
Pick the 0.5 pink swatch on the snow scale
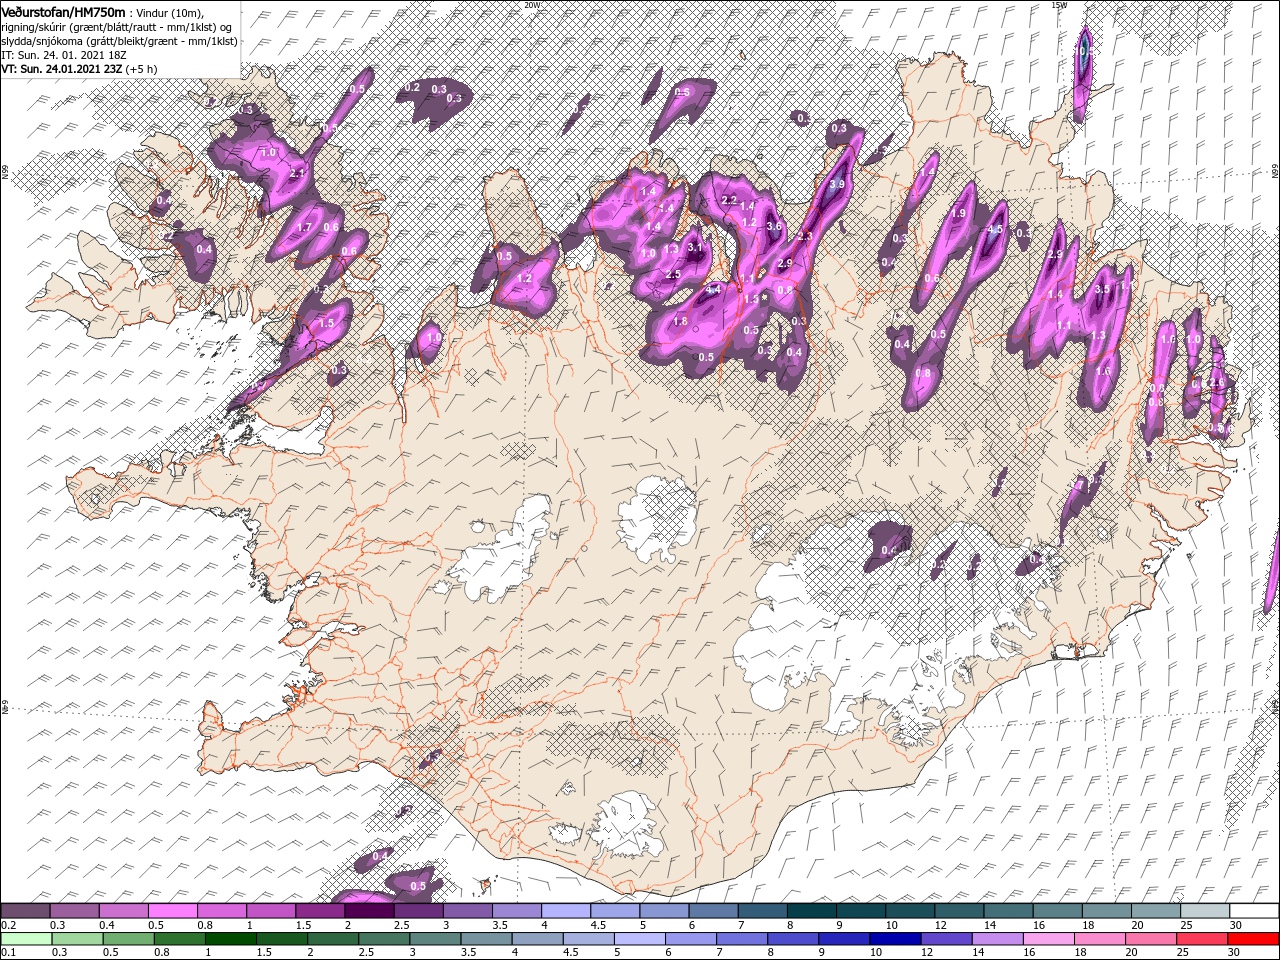point(173,911)
